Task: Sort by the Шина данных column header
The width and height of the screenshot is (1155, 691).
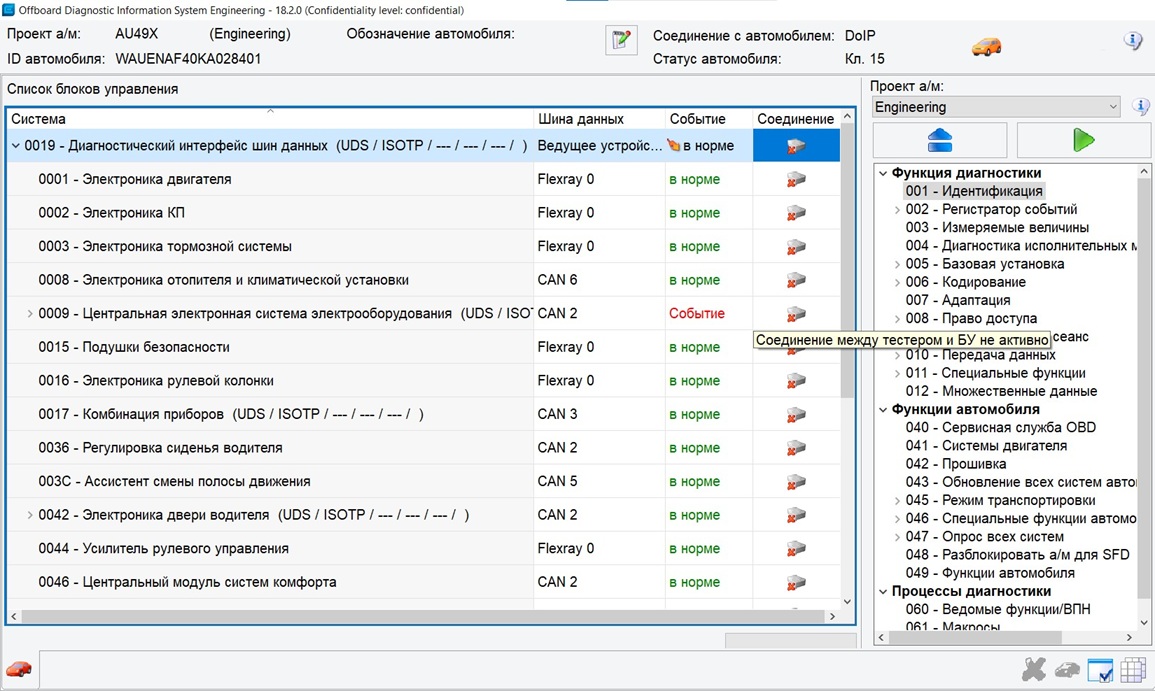Action: pos(580,119)
